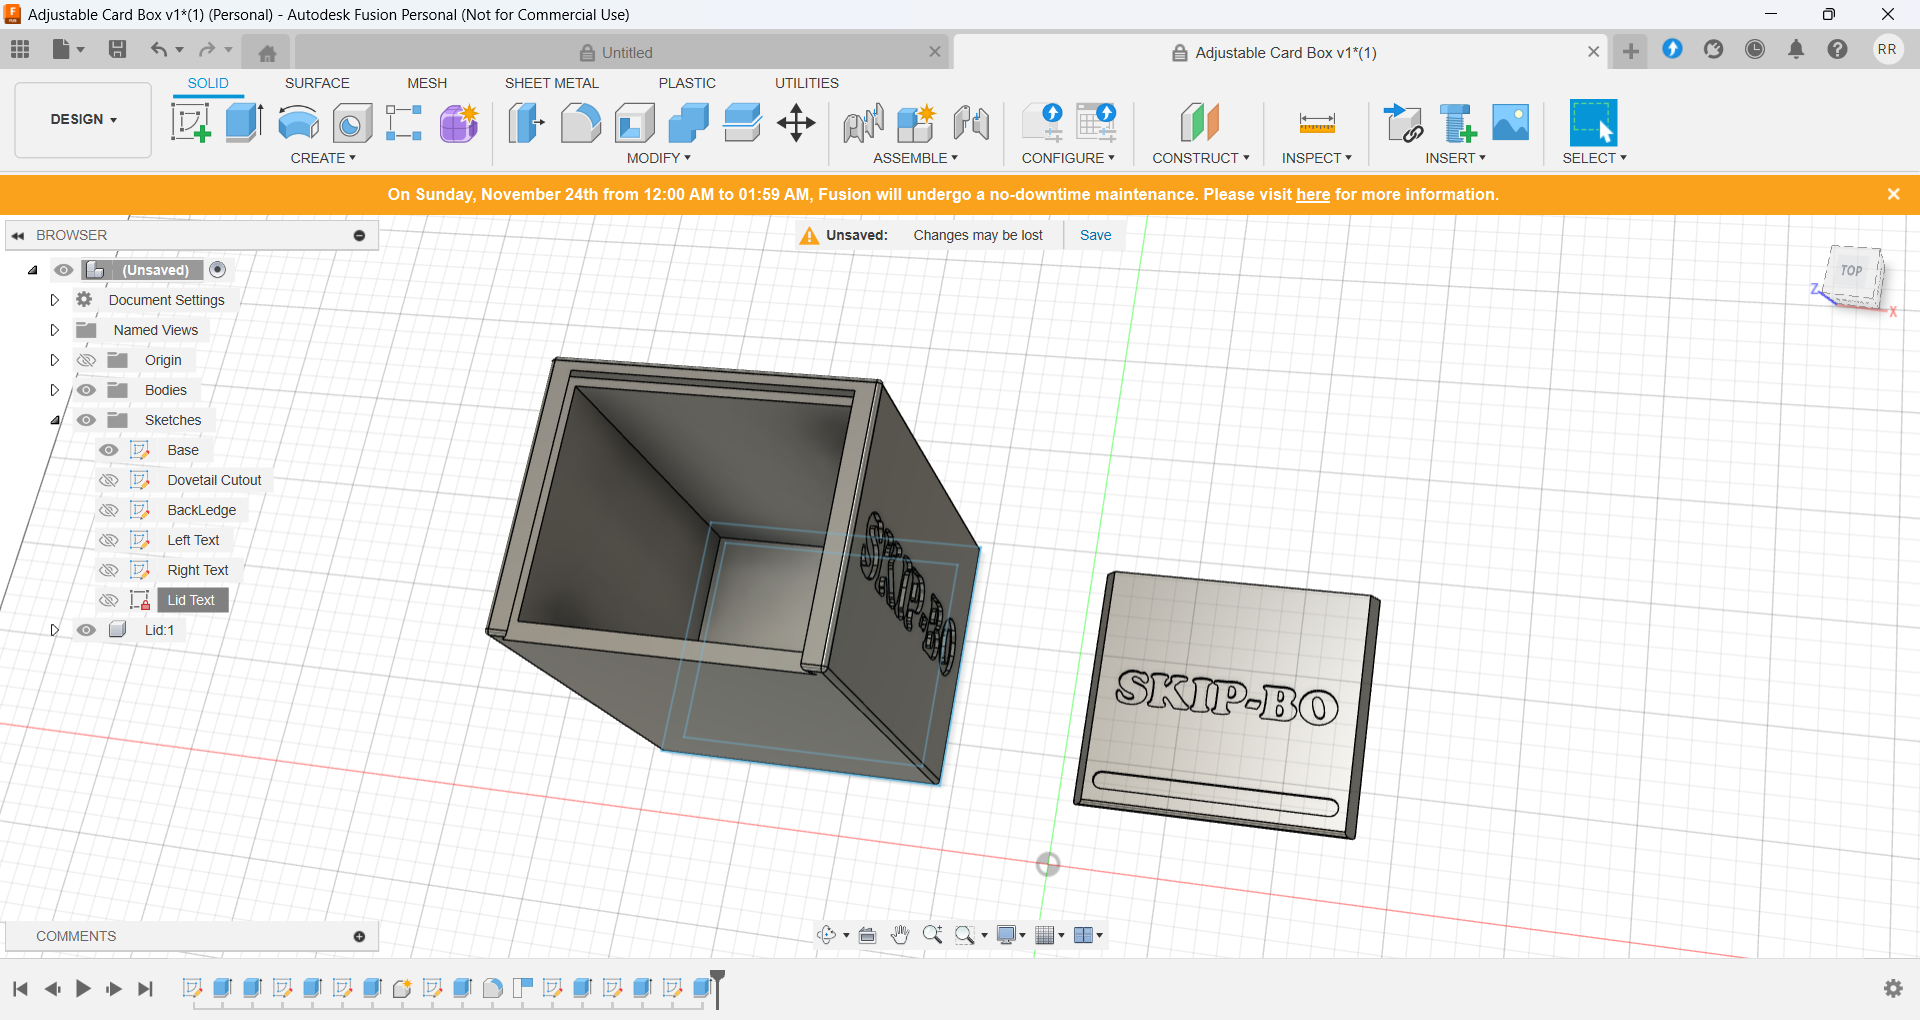Select the Move/Copy tool
The width and height of the screenshot is (1920, 1020).
[796, 123]
